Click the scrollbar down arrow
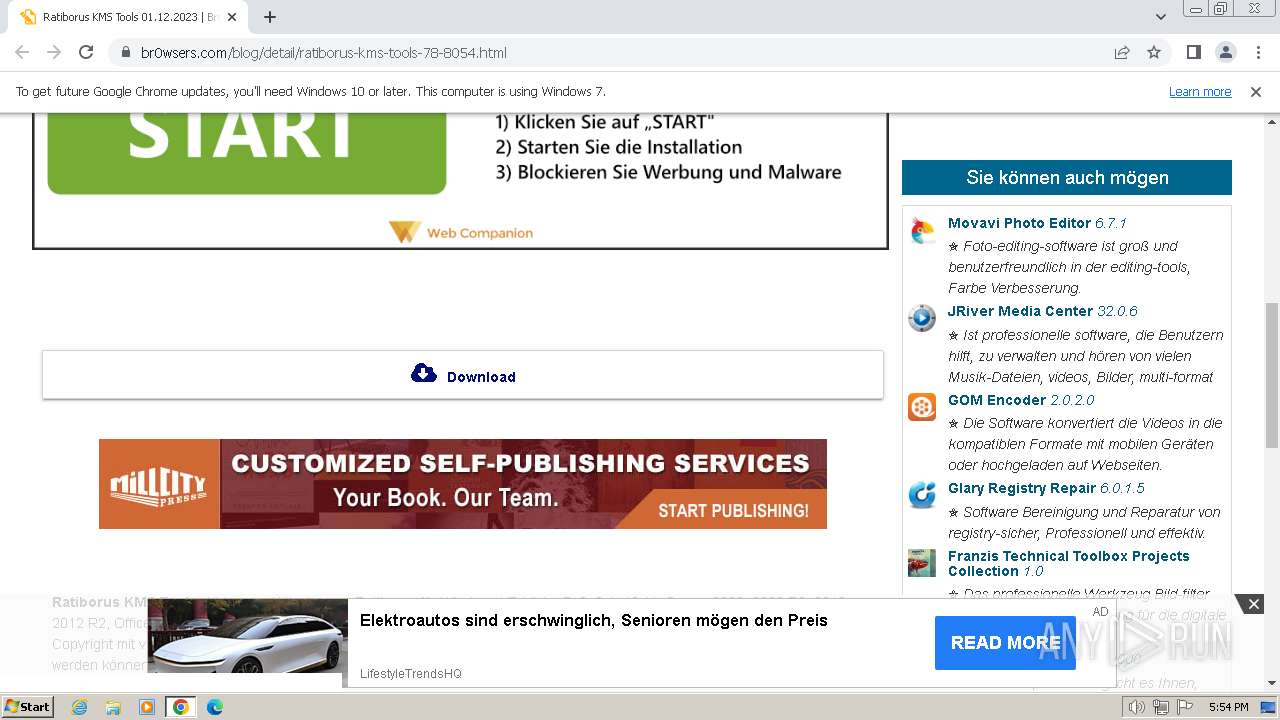The image size is (1280, 720). [x=1272, y=683]
